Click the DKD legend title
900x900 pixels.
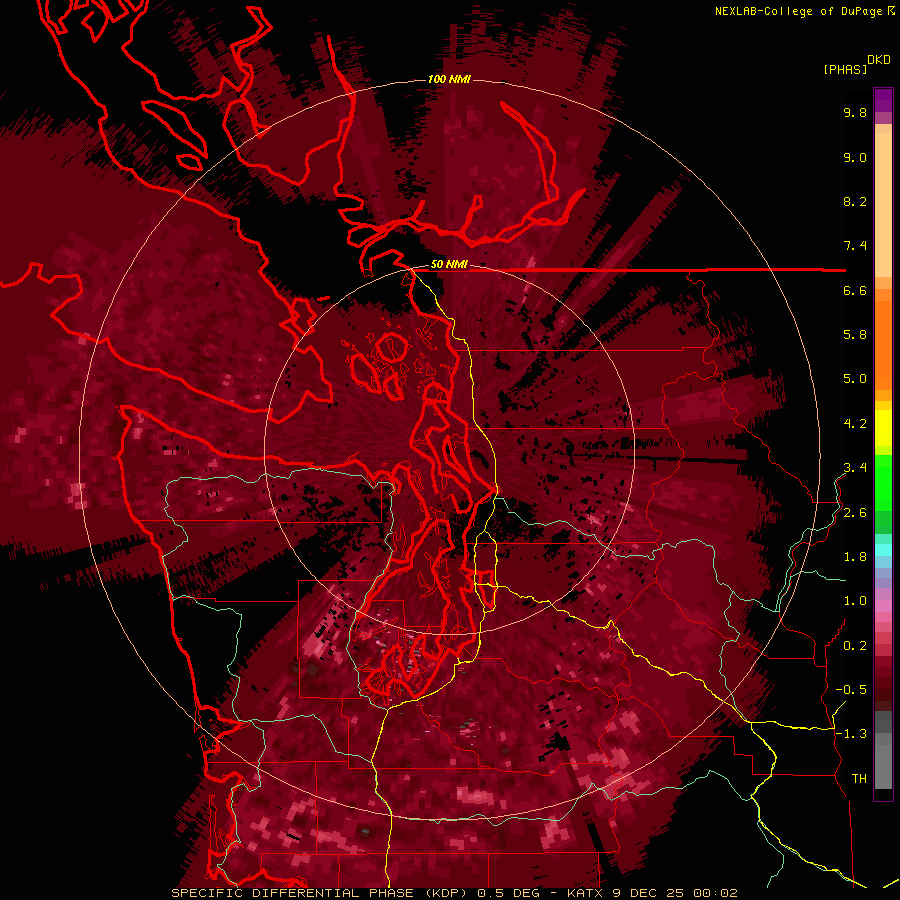879,60
